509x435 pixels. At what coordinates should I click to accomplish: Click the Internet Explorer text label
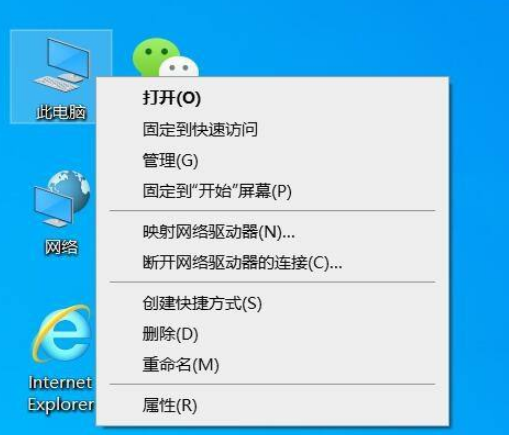point(61,394)
